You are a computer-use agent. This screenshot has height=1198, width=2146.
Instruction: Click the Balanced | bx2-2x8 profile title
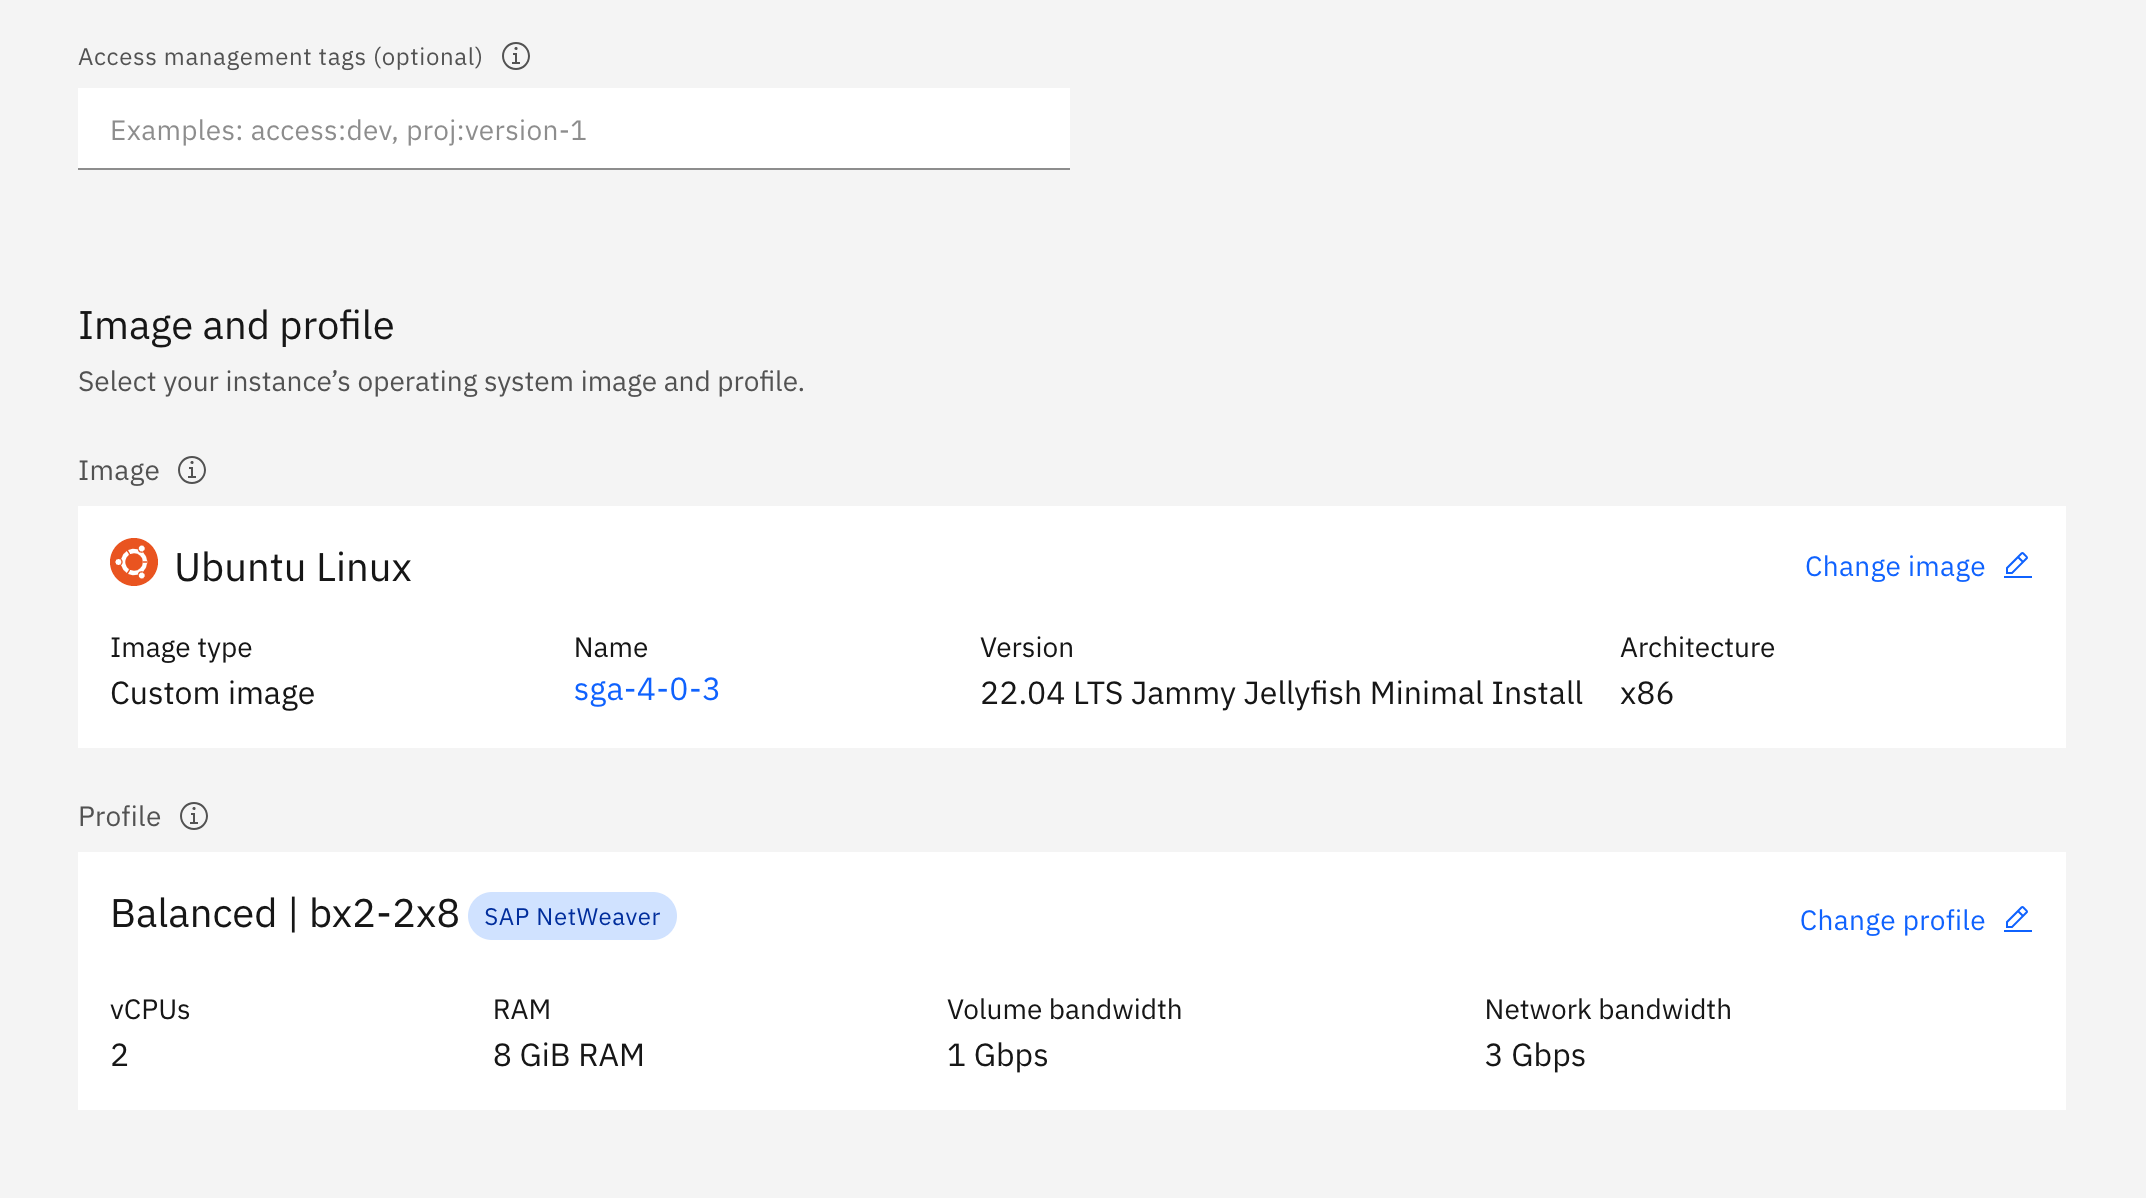coord(285,912)
